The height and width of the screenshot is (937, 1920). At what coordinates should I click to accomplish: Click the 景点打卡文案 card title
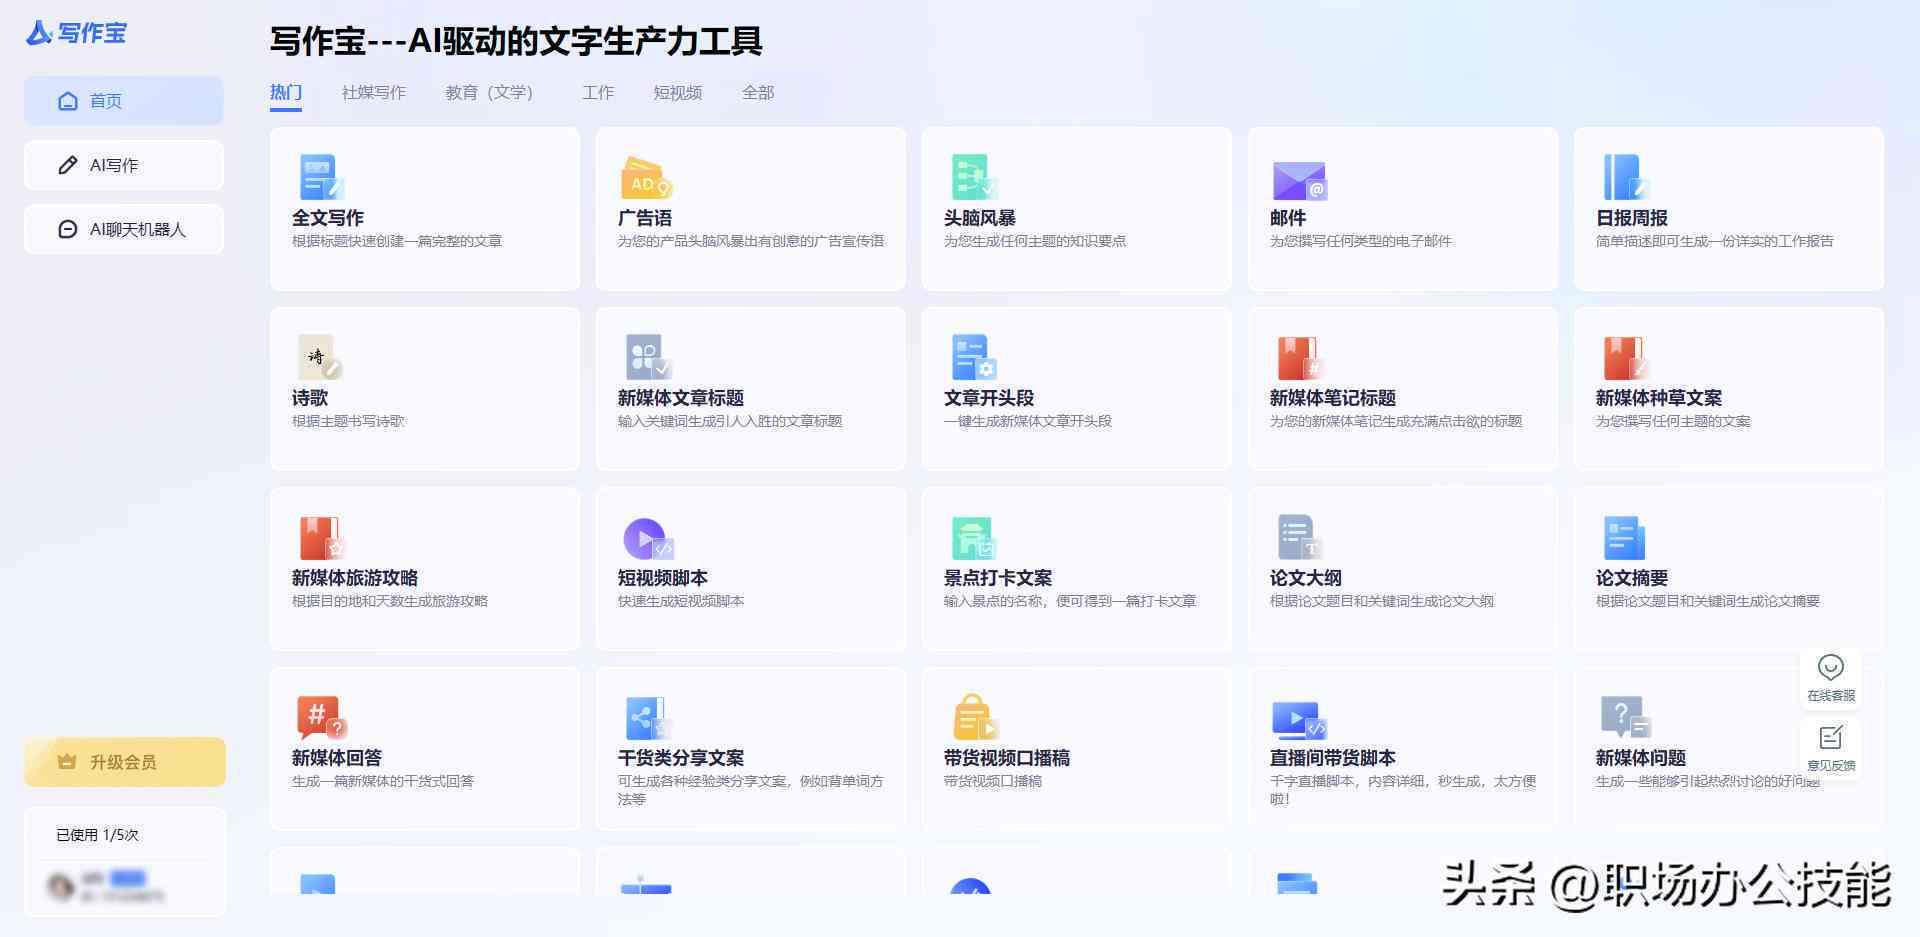(x=998, y=578)
